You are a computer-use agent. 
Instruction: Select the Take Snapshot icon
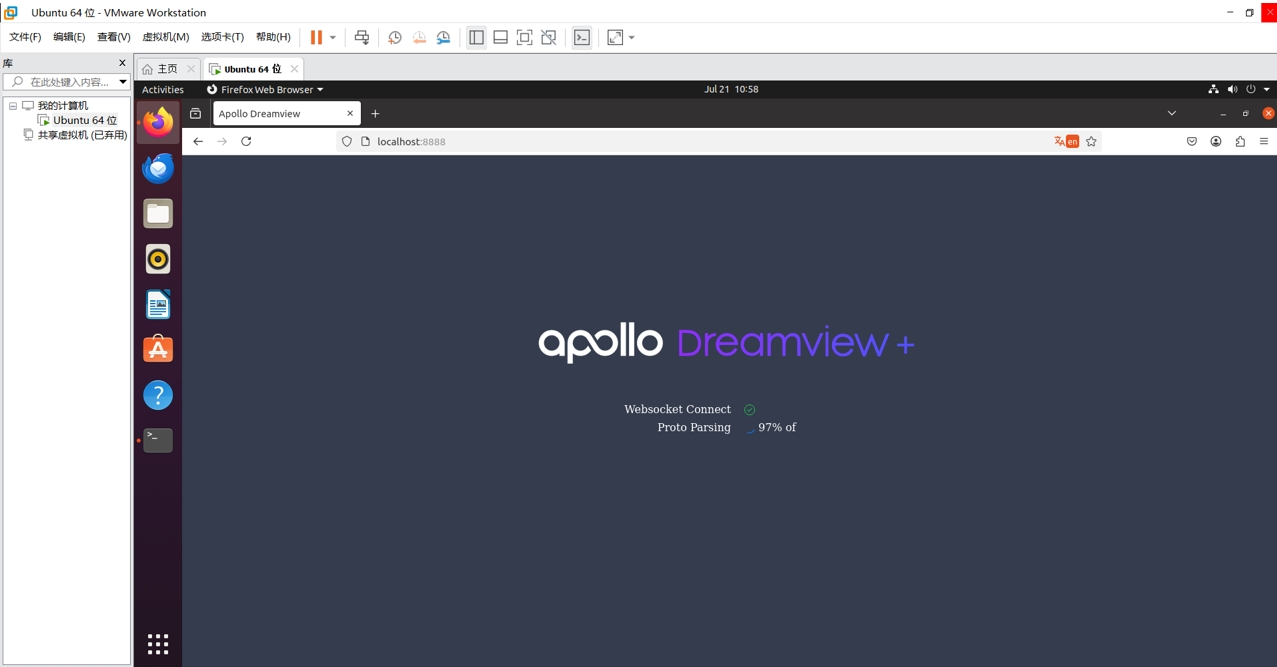(x=394, y=37)
